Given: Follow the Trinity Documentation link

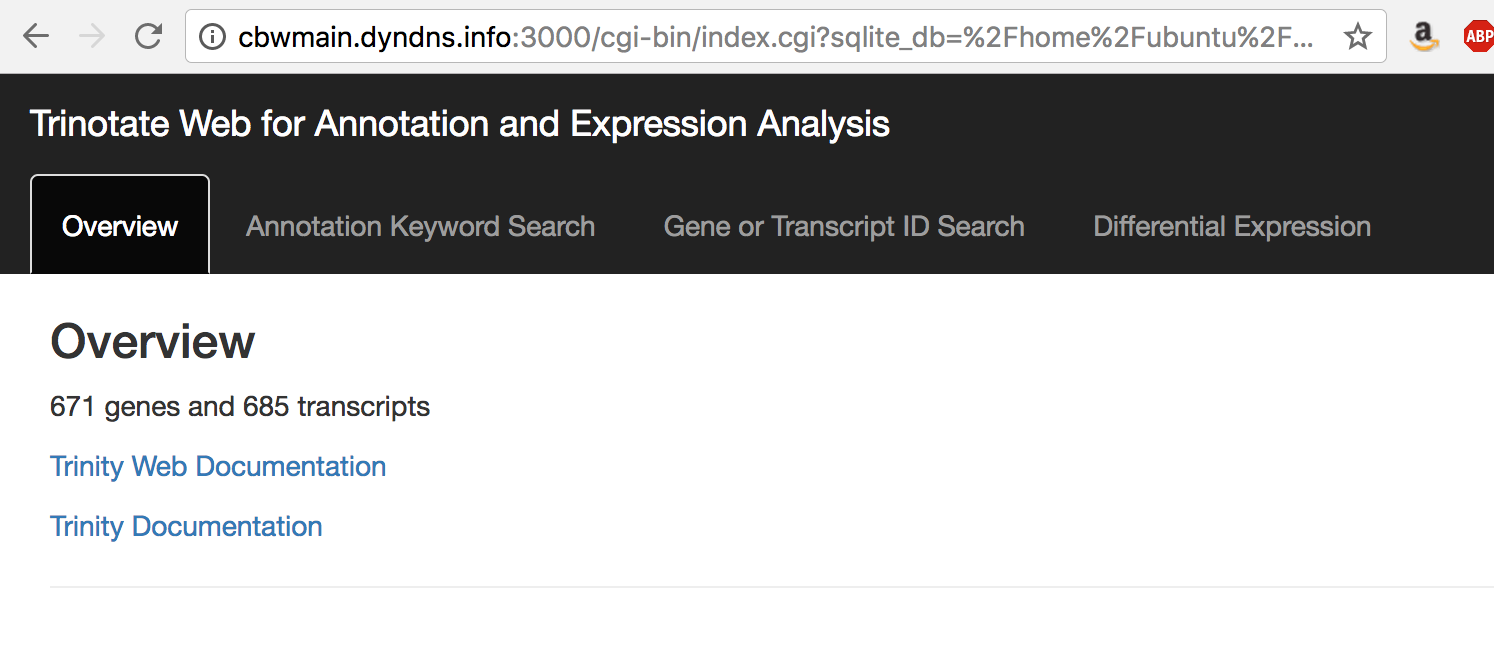Looking at the screenshot, I should (x=186, y=527).
